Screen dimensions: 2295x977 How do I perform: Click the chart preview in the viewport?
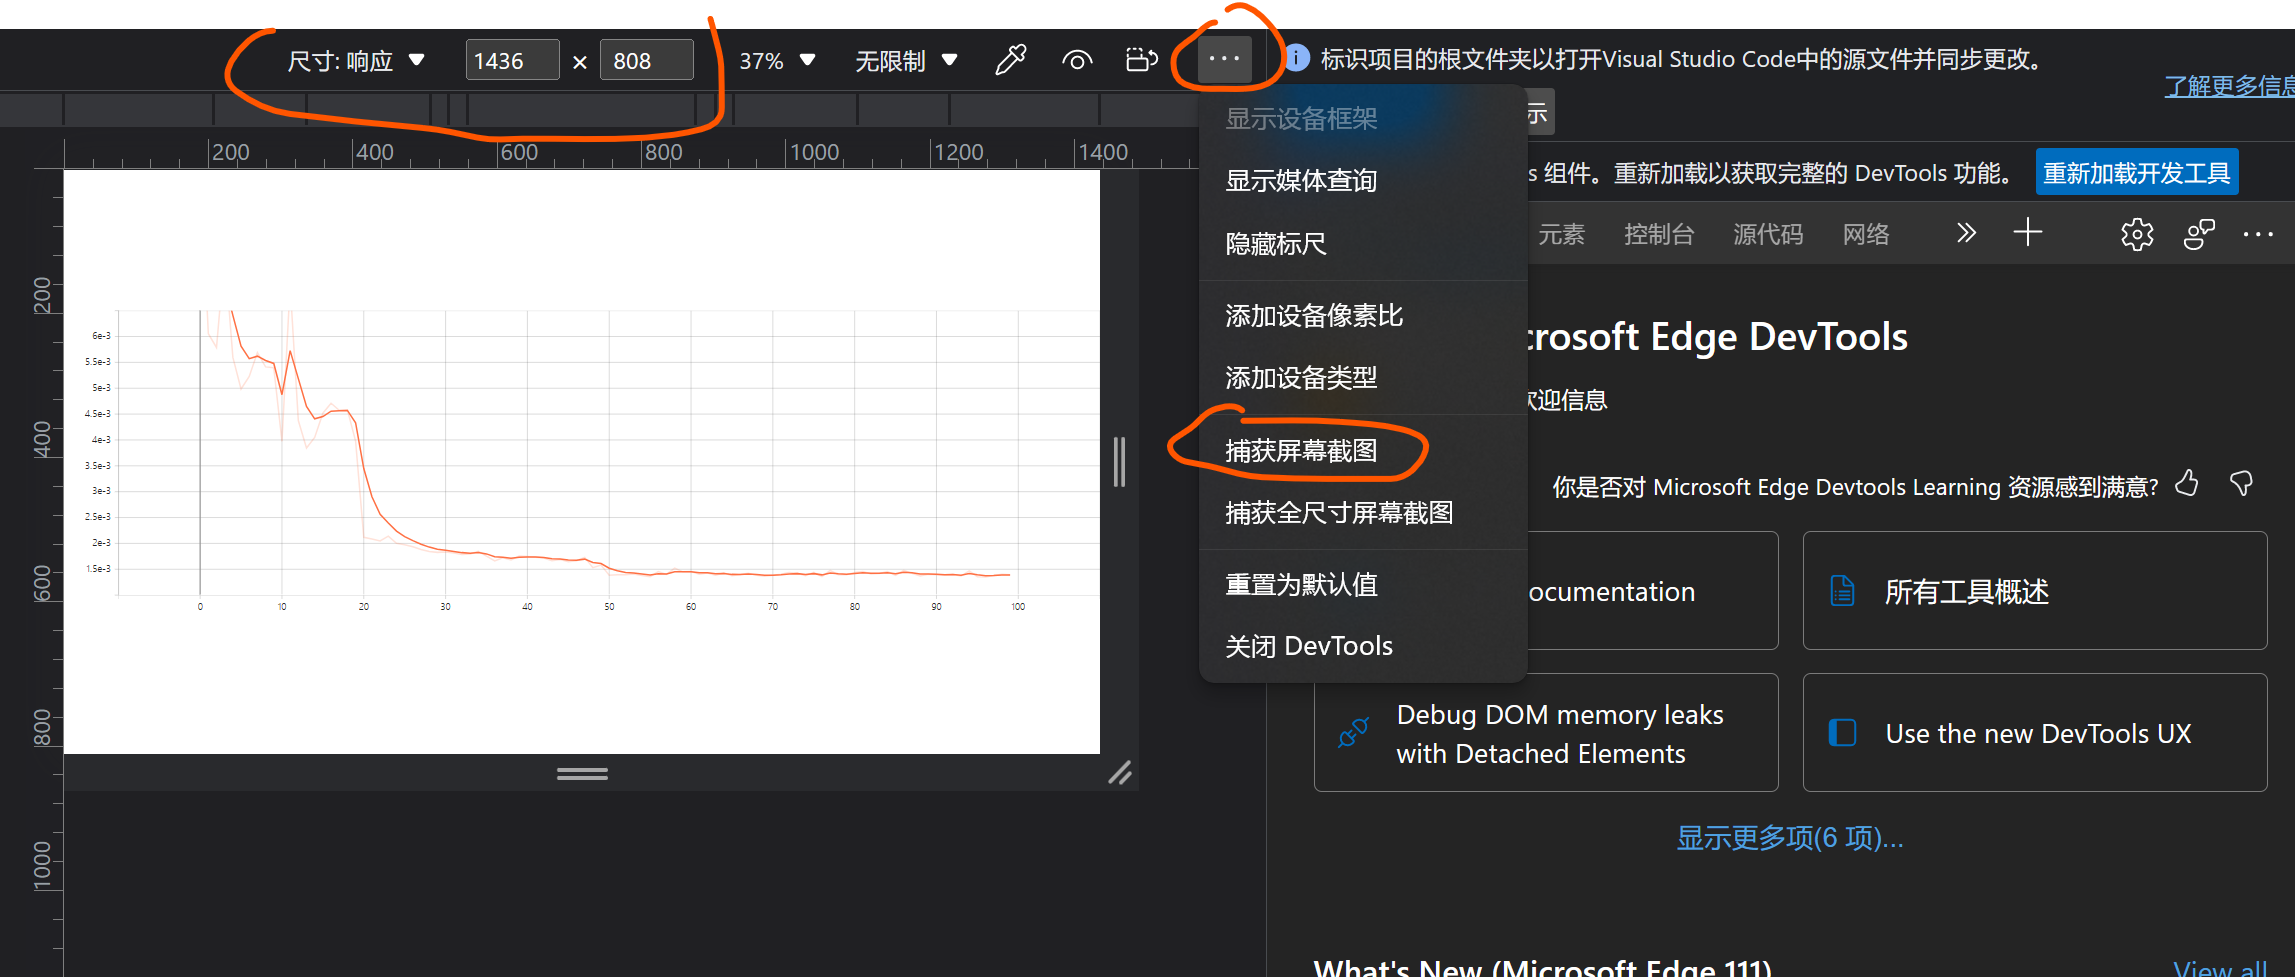click(x=582, y=462)
